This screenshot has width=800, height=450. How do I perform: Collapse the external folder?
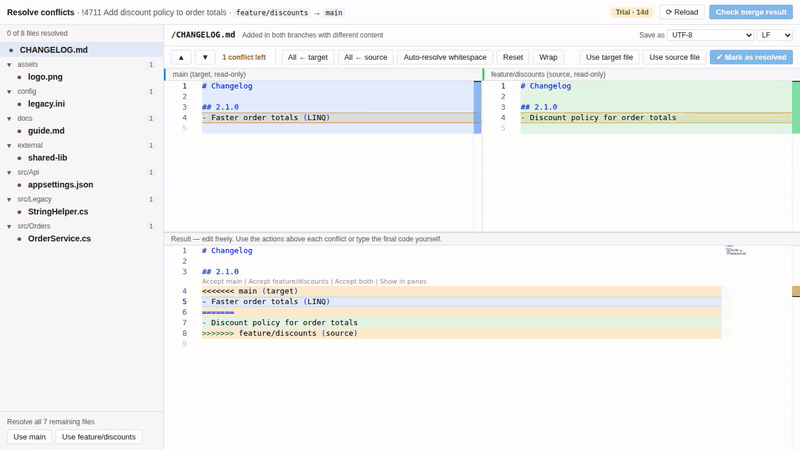pos(9,145)
